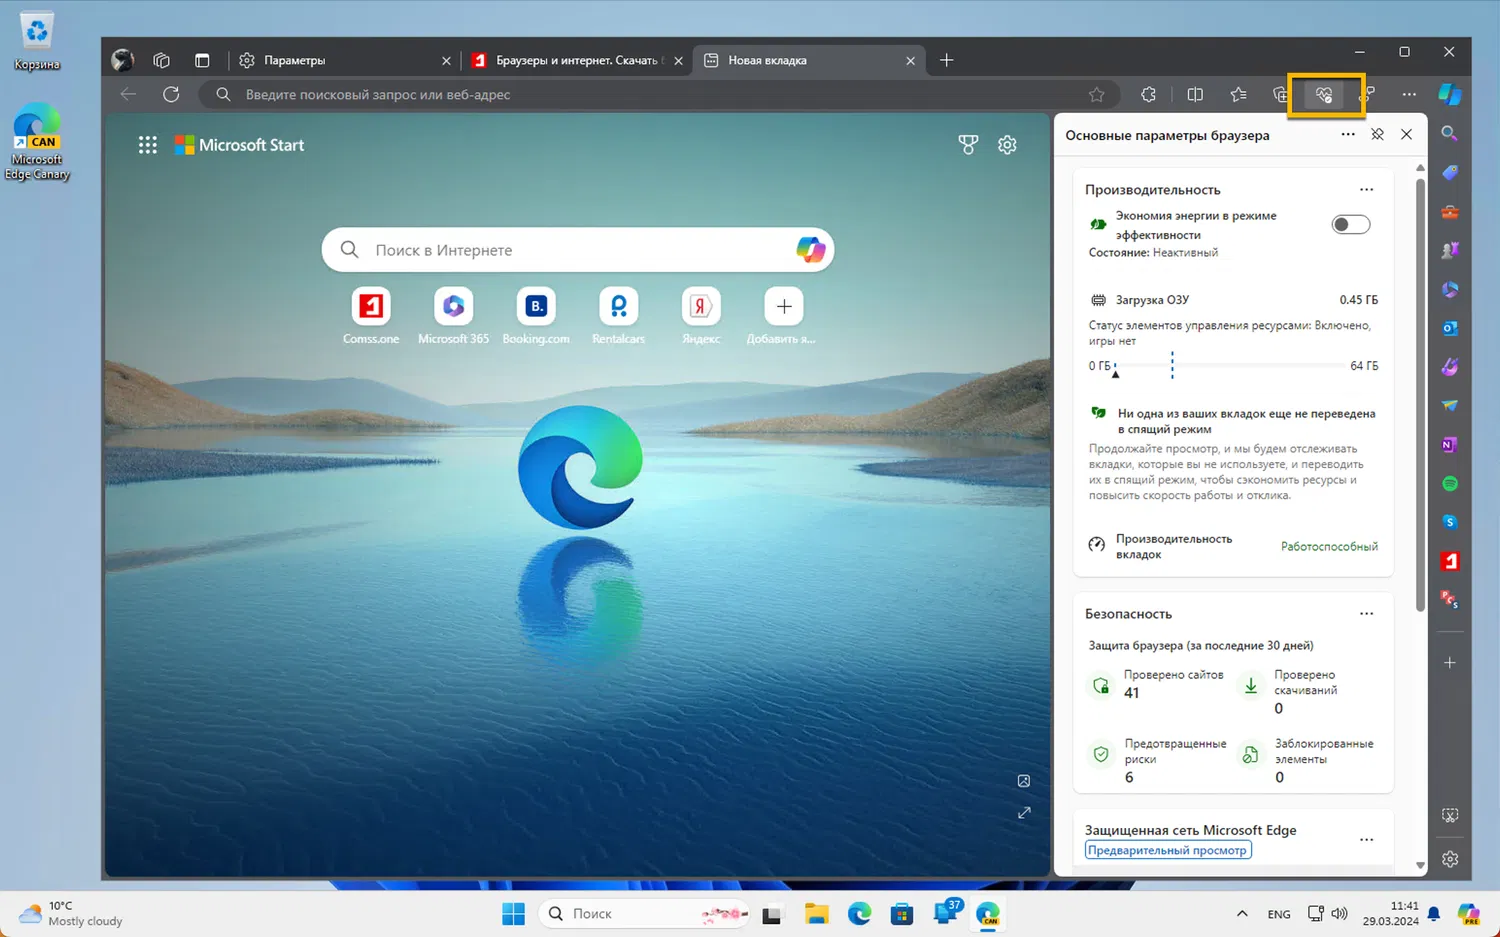
Task: Click the Copilot icon in the web search box
Action: pyautogui.click(x=810, y=250)
